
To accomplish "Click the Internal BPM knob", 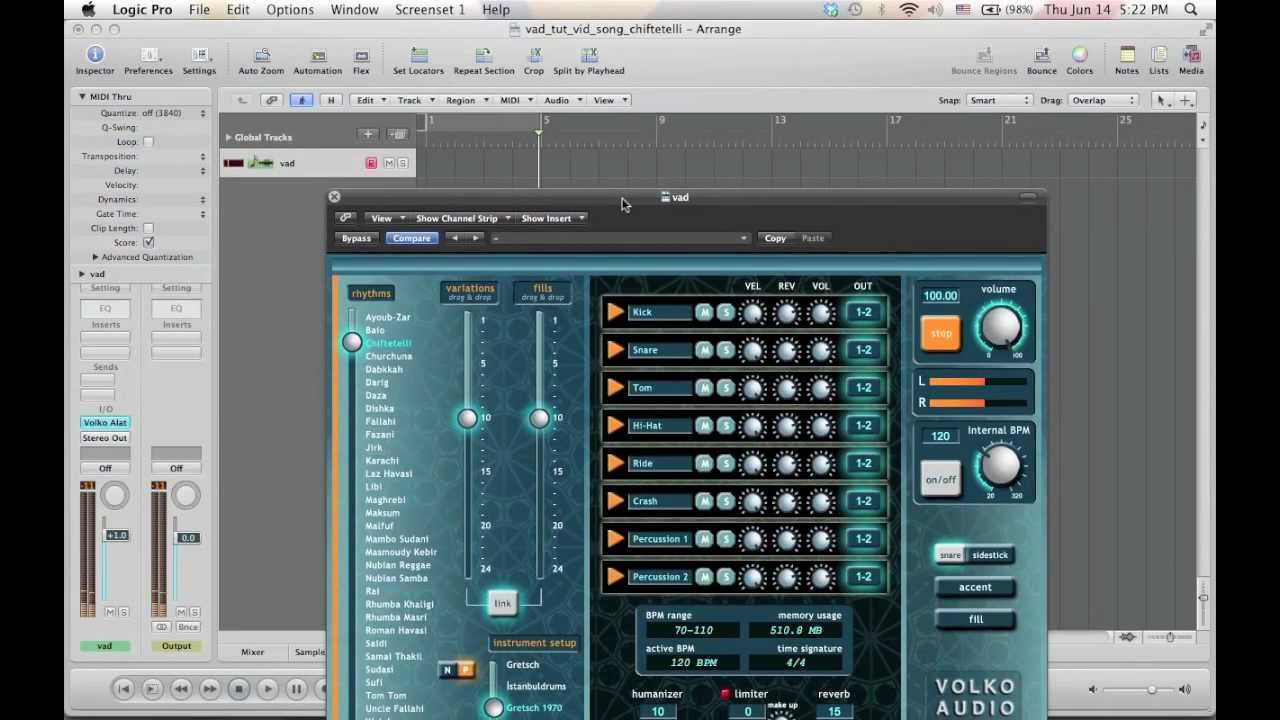I will click(x=1000, y=466).
